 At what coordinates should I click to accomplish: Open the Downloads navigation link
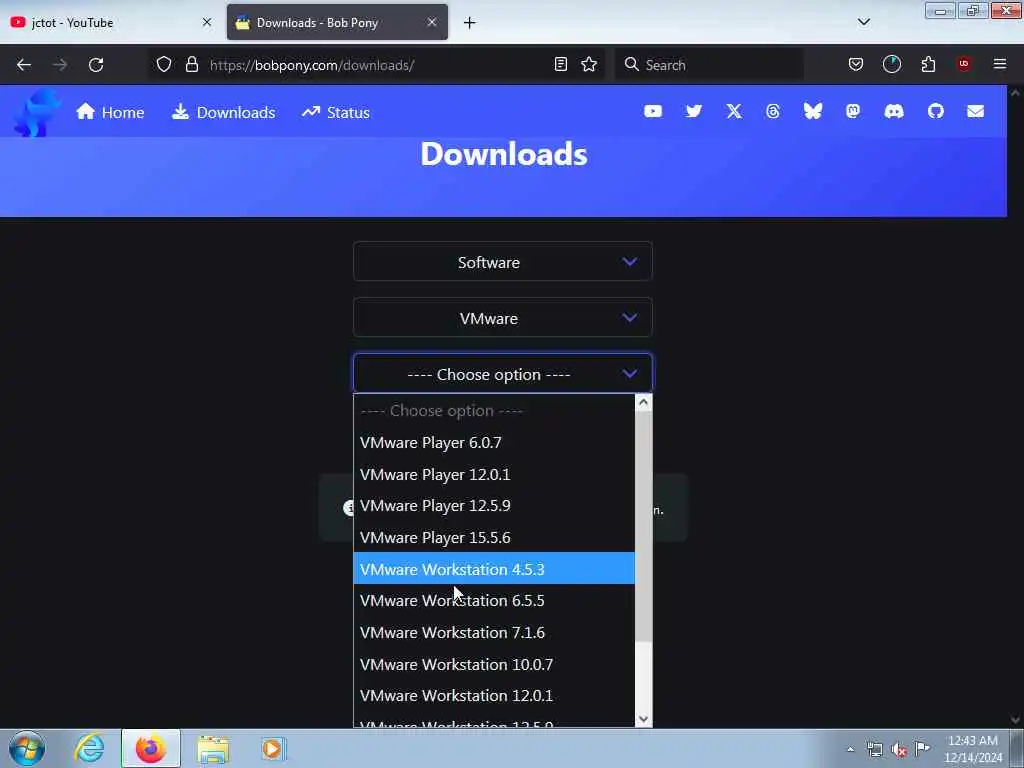[223, 112]
